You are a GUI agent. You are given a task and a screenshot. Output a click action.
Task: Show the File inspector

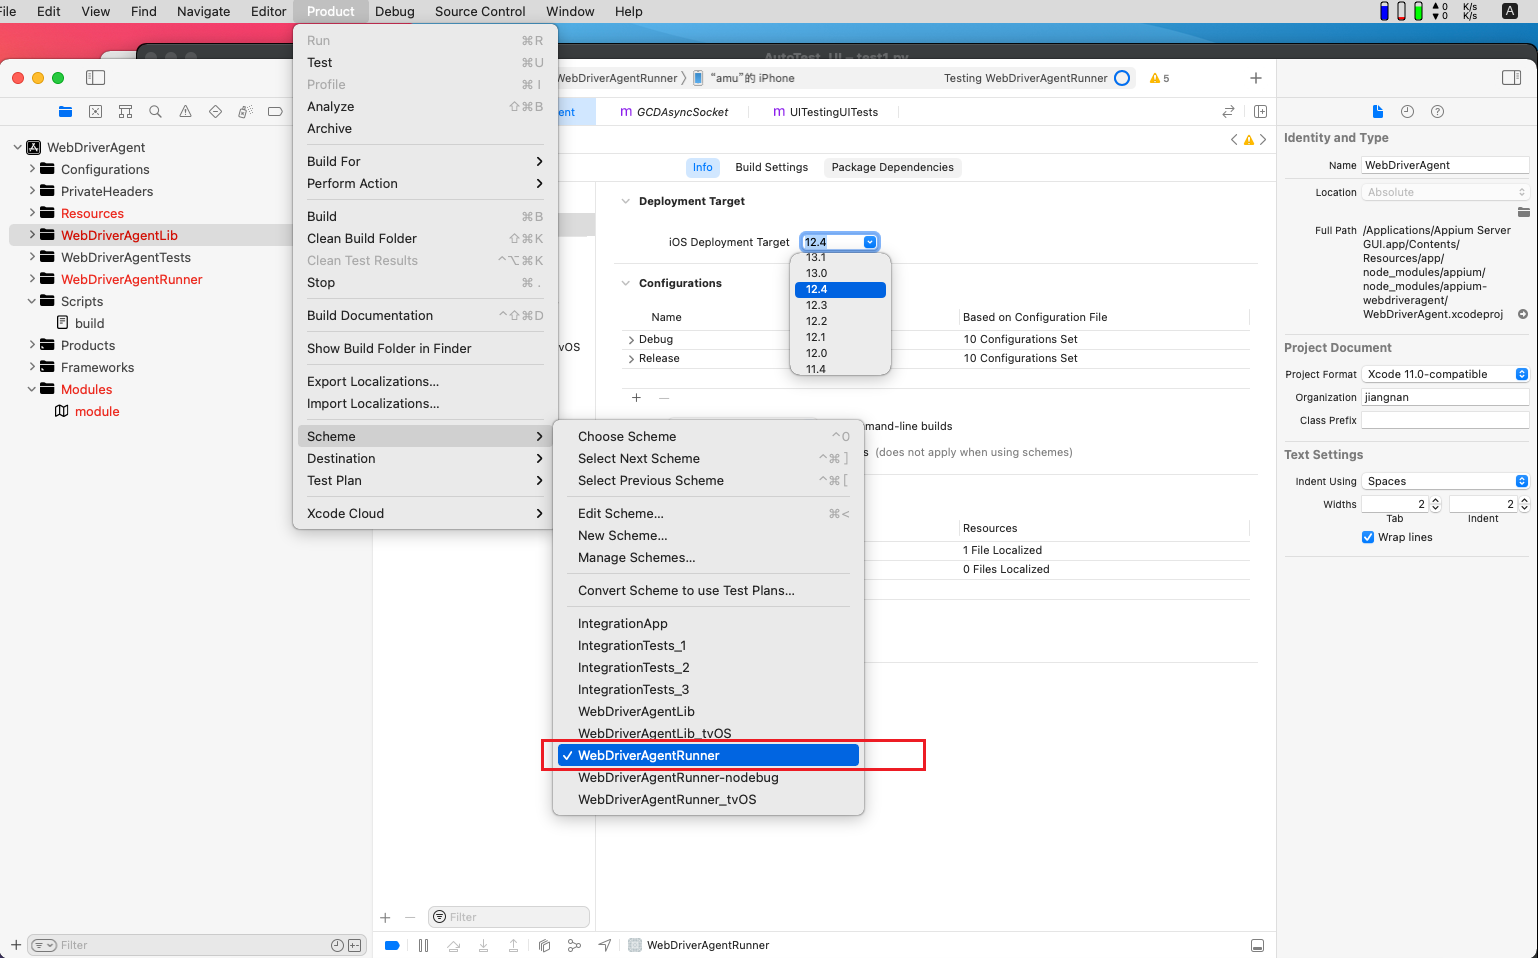point(1378,112)
